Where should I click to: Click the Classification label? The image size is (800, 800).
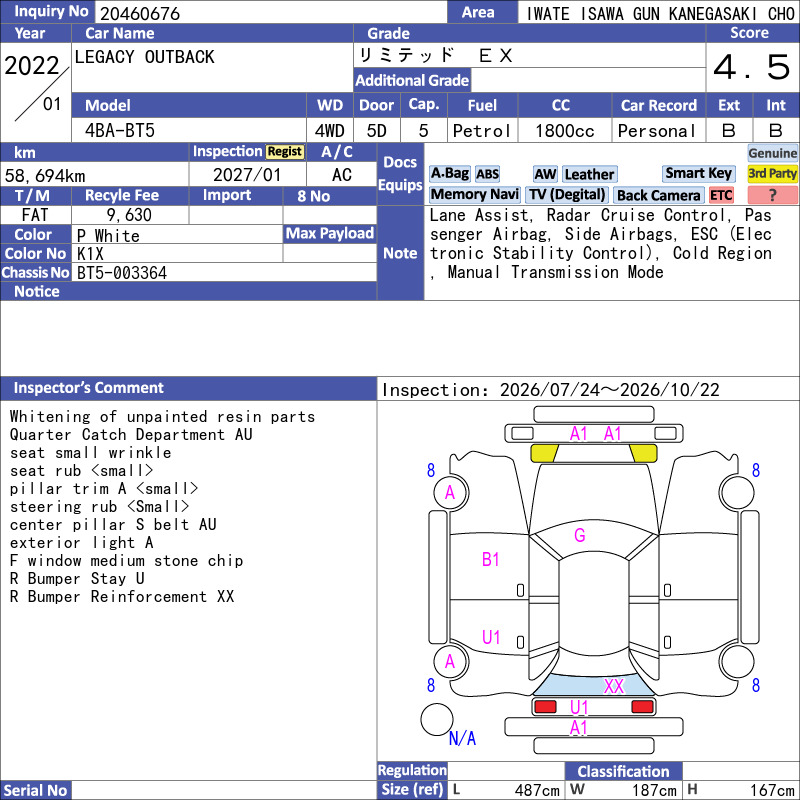click(623, 771)
